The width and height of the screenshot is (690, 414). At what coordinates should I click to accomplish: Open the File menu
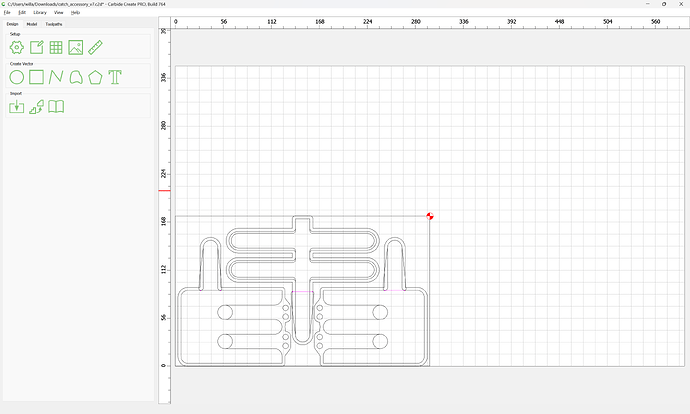(7, 12)
